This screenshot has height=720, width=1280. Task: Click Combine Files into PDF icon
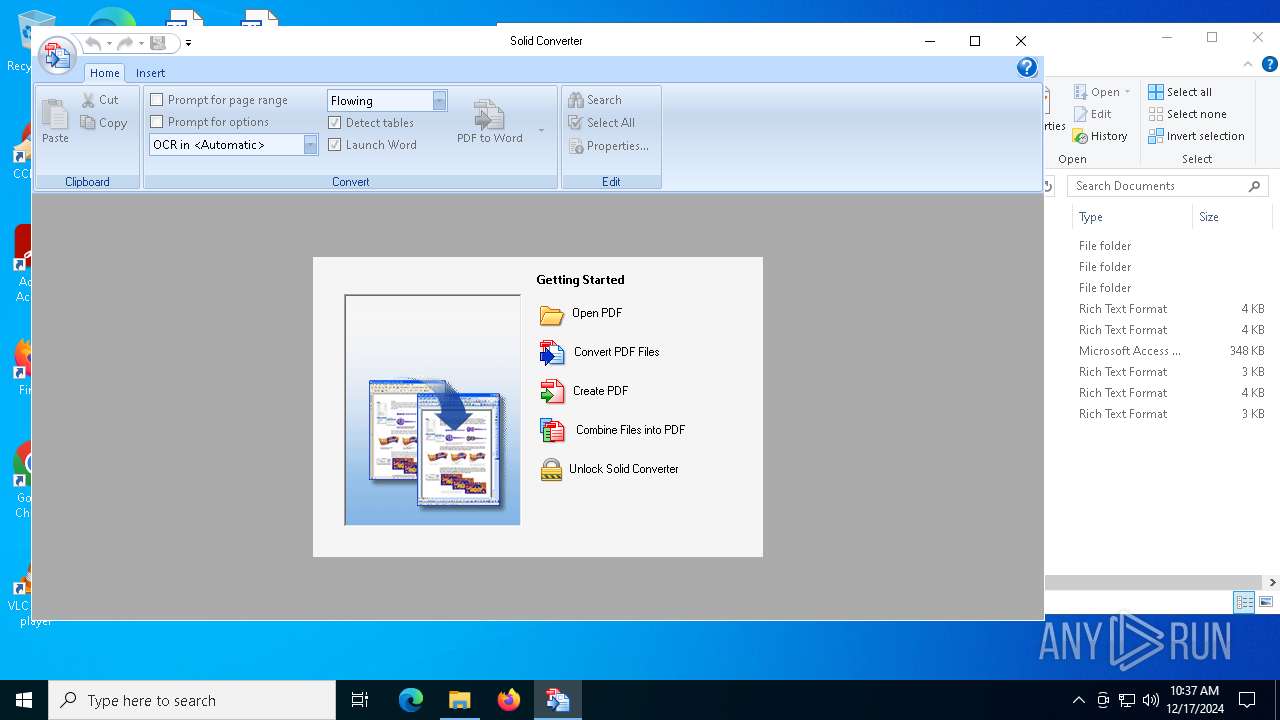(552, 430)
